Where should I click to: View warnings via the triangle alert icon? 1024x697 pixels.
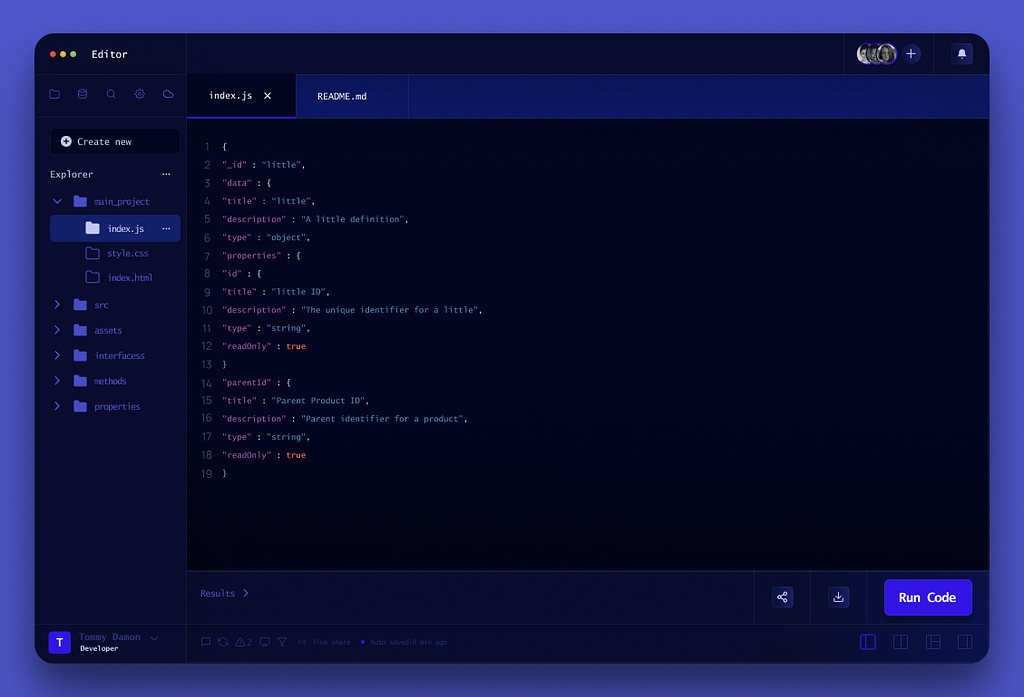tap(240, 641)
